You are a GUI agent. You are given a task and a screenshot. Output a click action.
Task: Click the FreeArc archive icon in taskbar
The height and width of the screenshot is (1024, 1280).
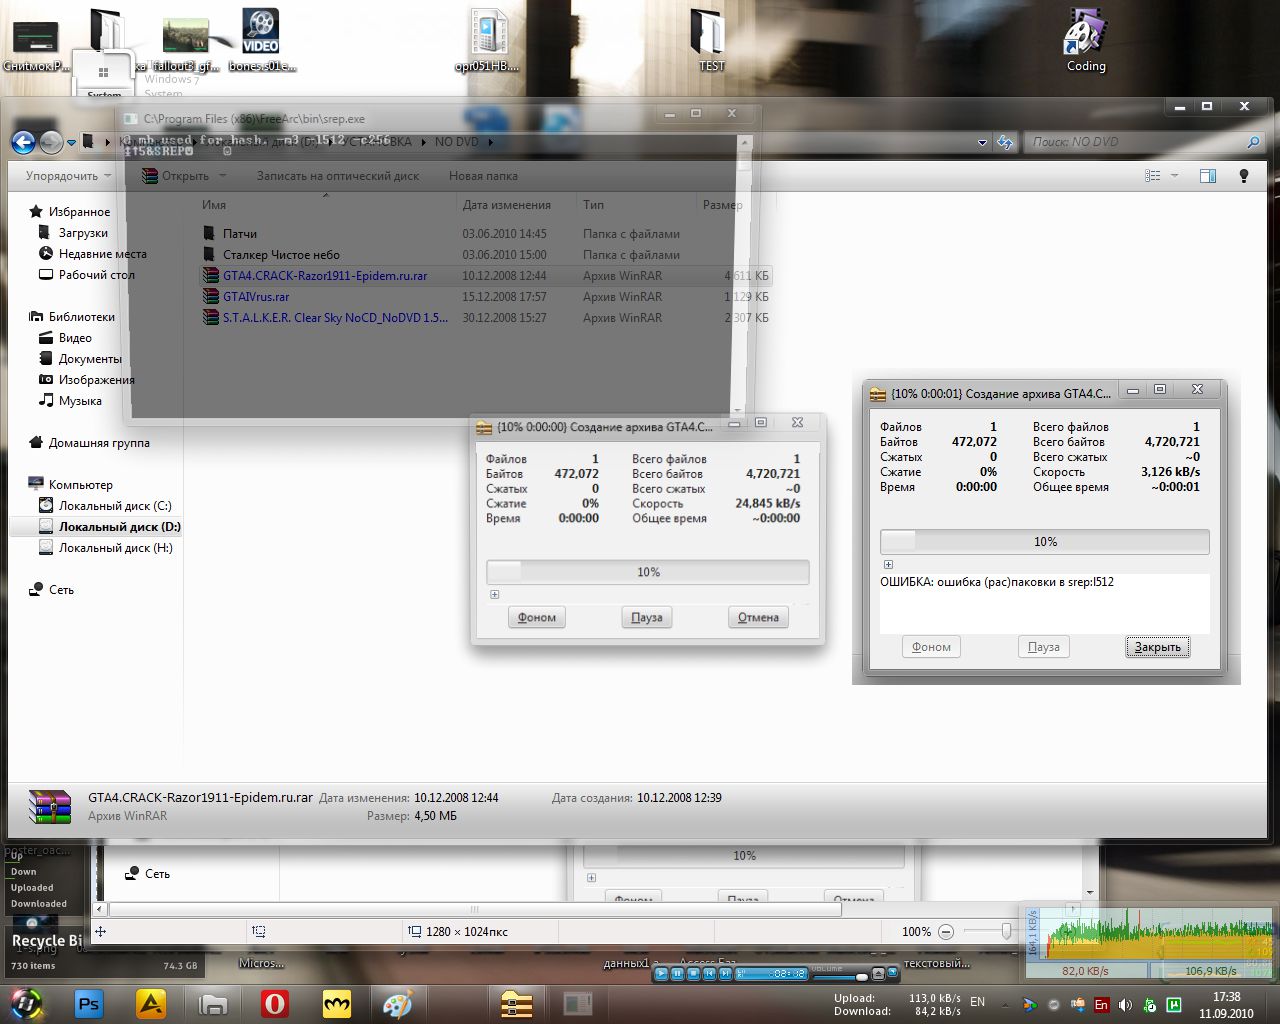coord(516,1003)
